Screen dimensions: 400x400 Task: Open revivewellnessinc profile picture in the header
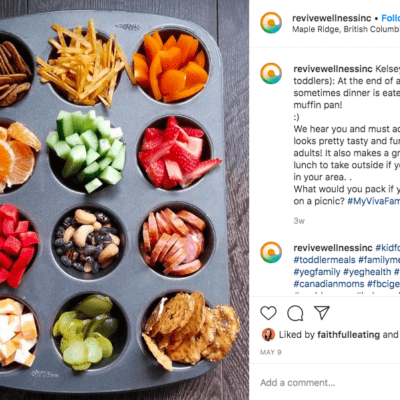(x=271, y=23)
